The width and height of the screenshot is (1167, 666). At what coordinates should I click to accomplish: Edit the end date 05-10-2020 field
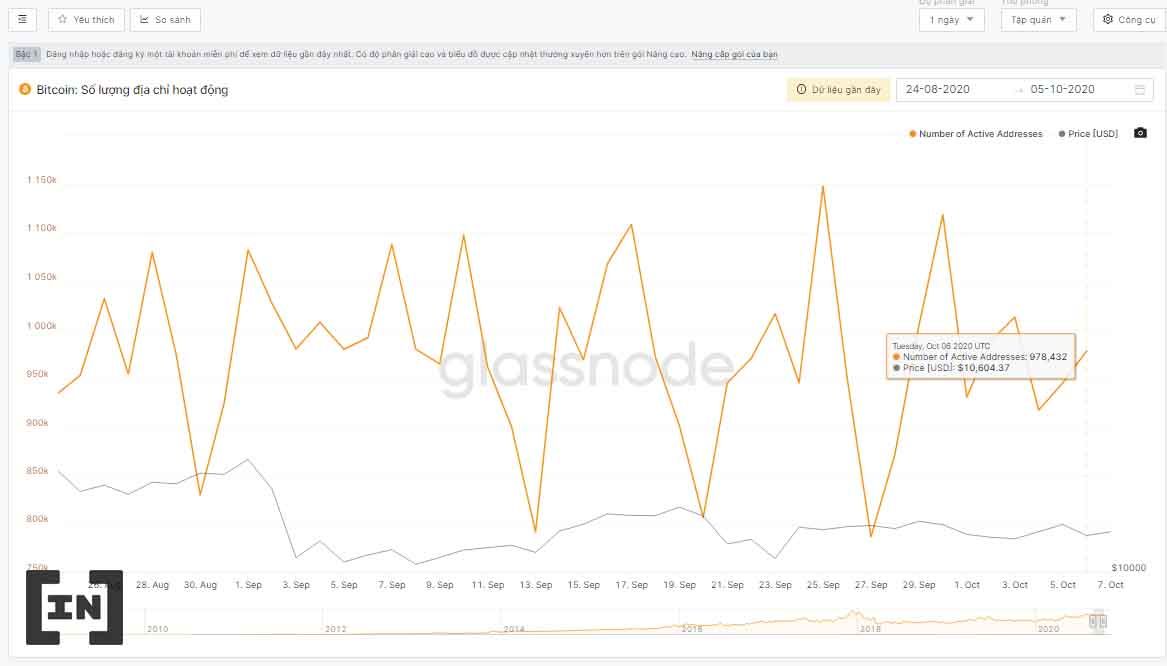point(1062,89)
